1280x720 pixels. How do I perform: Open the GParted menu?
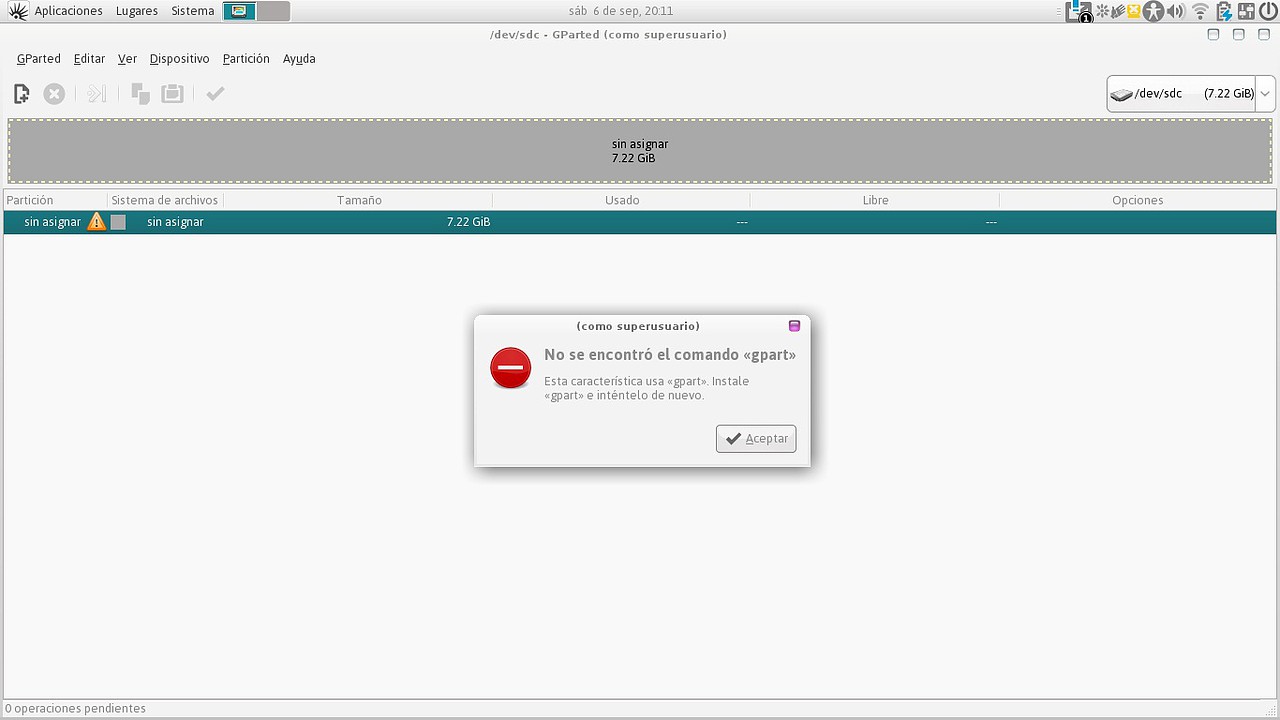click(x=39, y=59)
